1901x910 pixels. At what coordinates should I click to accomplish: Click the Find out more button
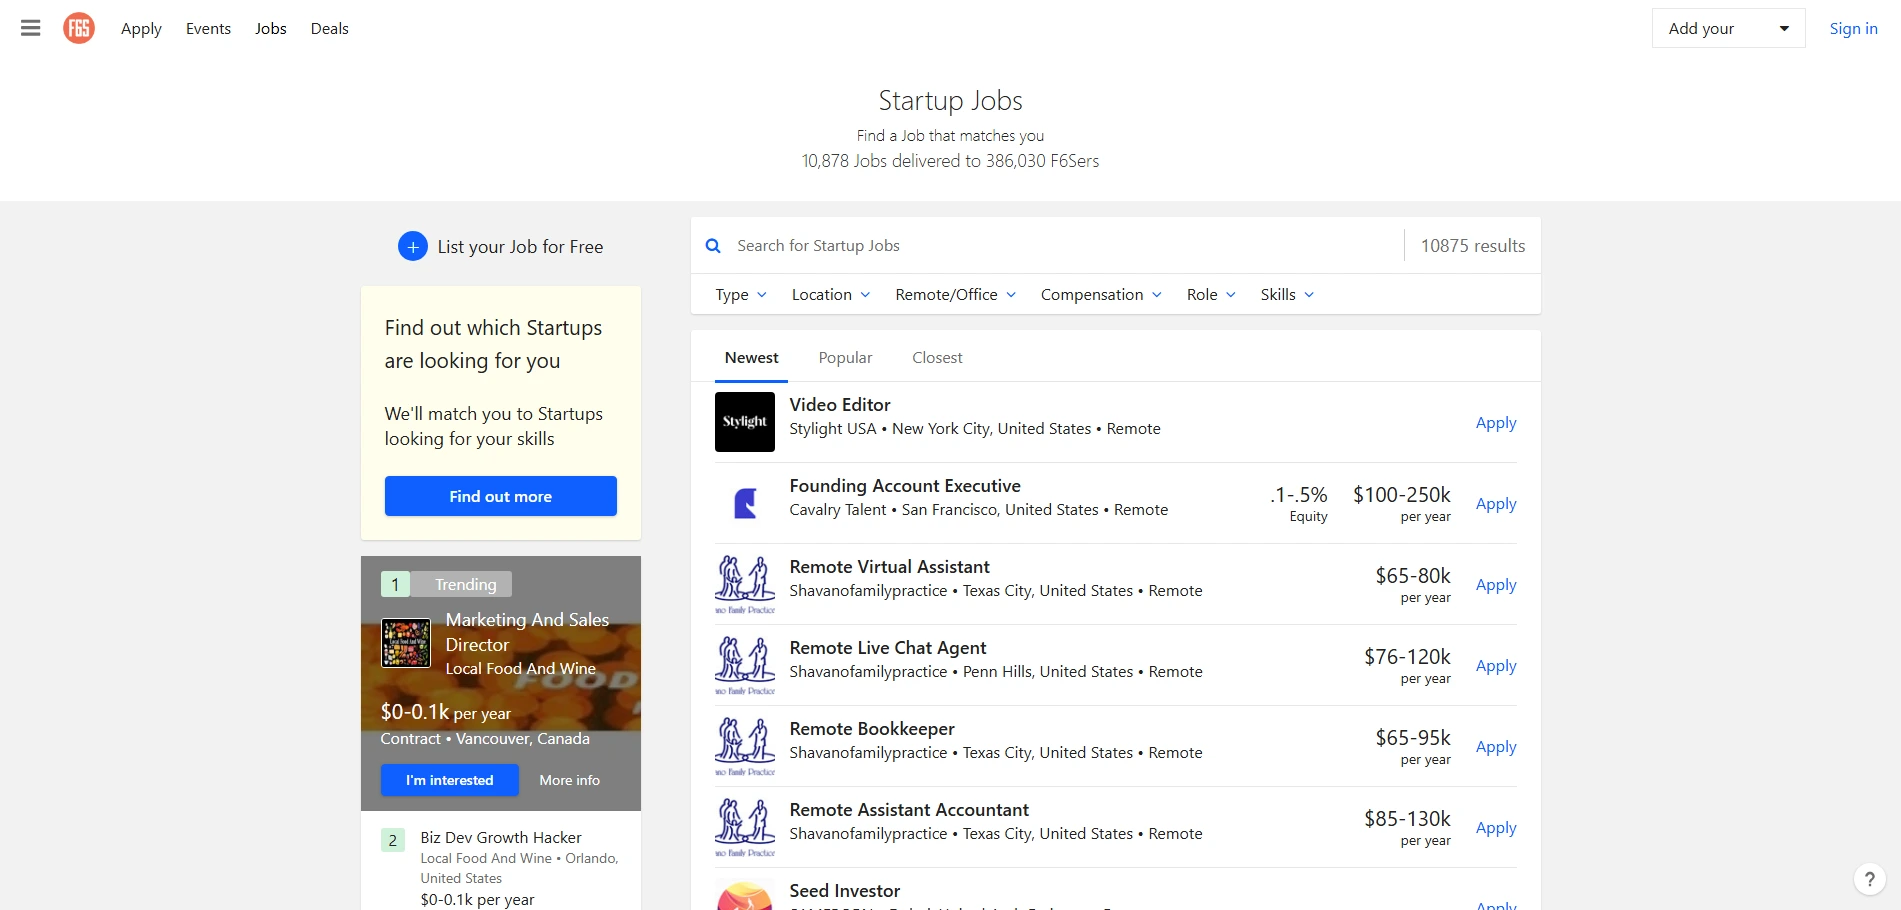[501, 496]
